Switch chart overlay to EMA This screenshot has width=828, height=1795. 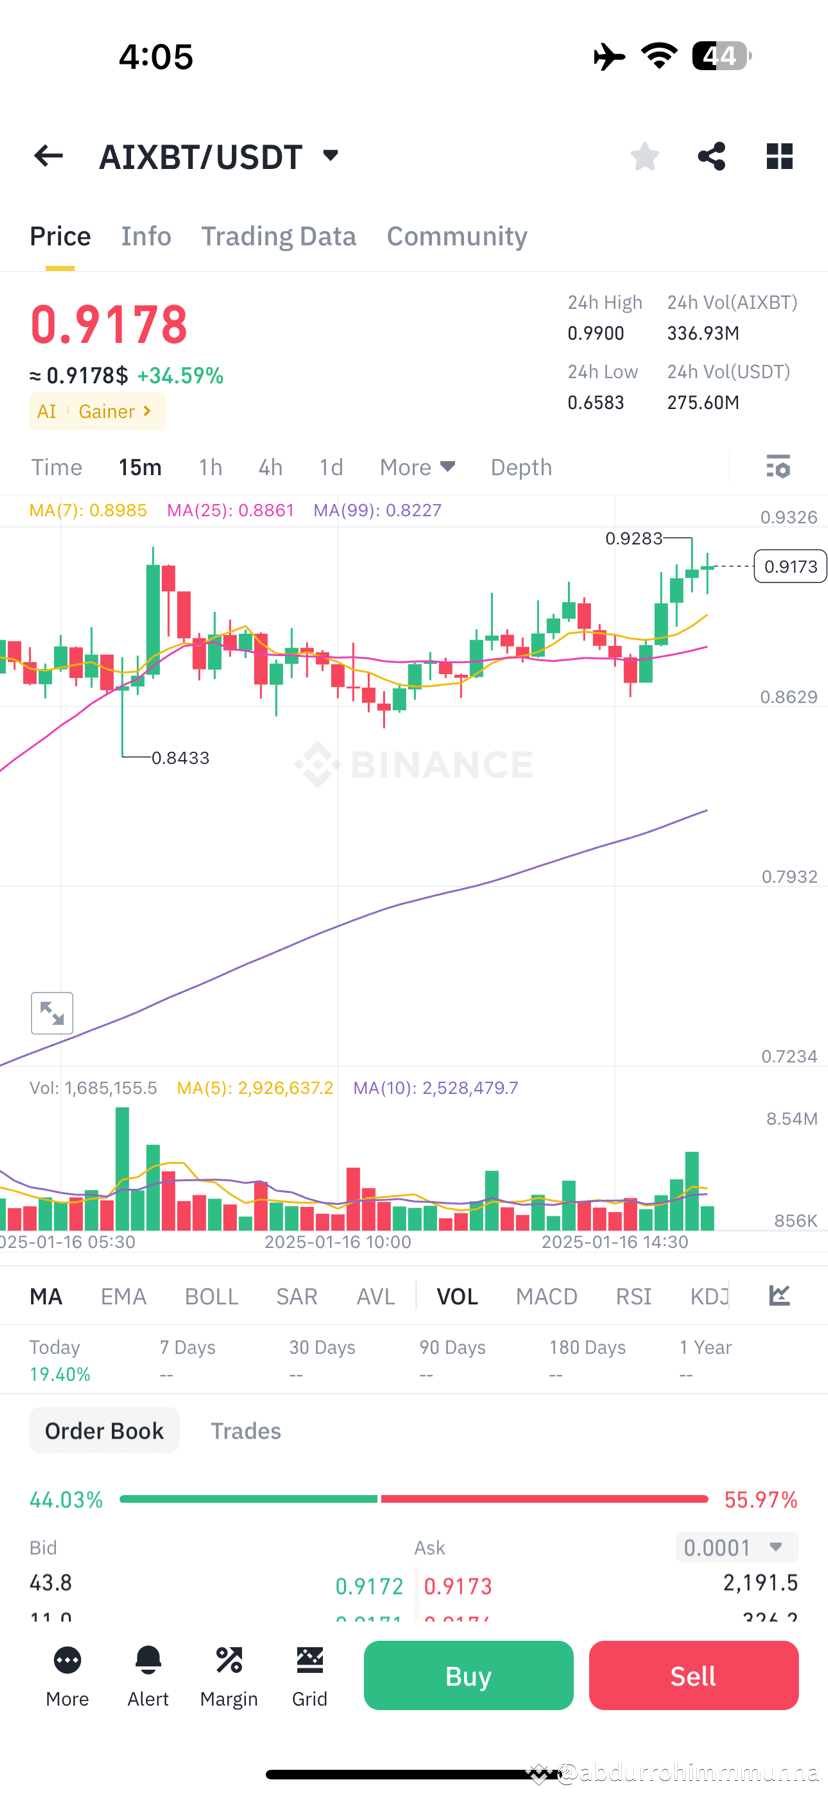coord(123,1295)
